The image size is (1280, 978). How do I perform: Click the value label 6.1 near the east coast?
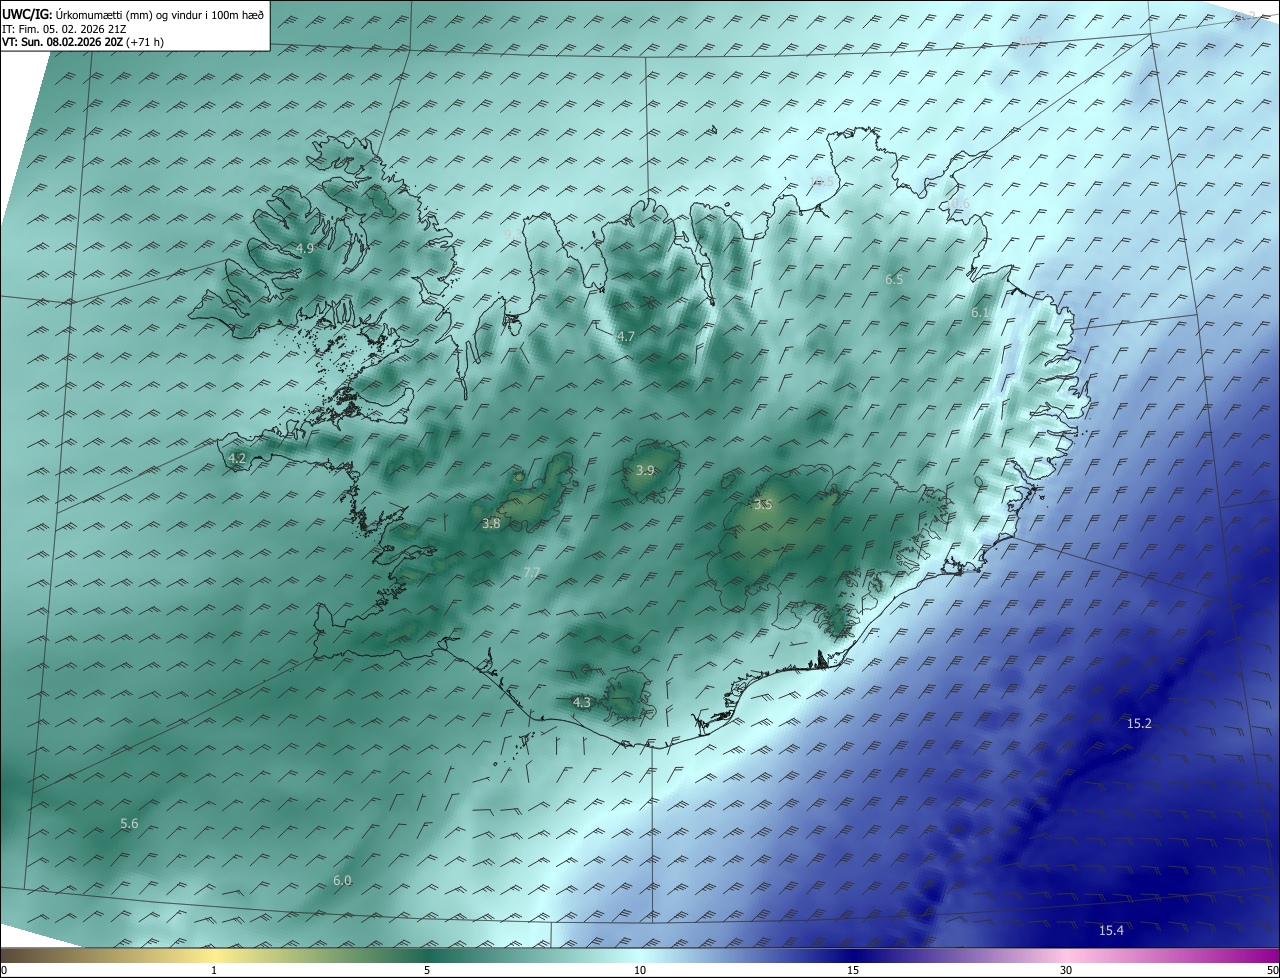click(980, 313)
